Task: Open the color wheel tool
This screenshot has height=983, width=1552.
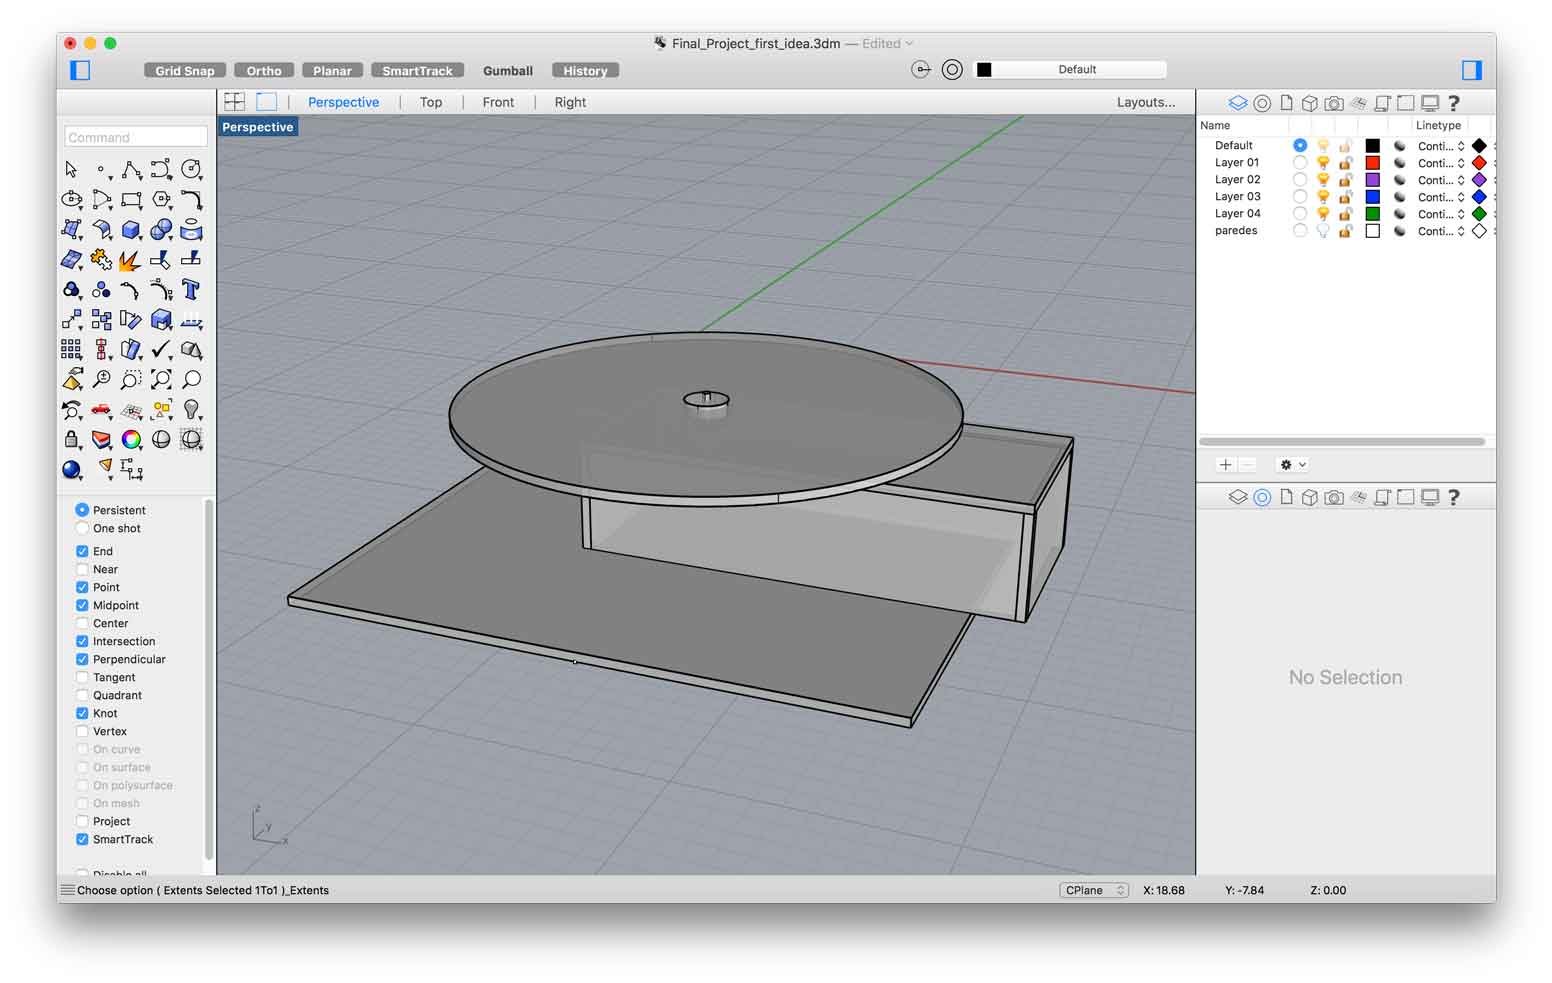Action: click(131, 439)
